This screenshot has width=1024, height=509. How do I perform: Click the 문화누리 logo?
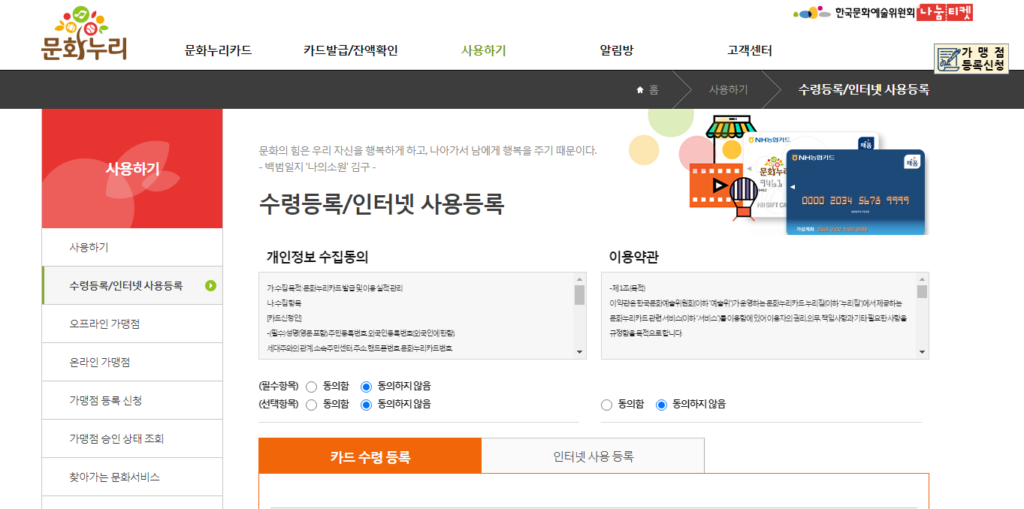point(84,33)
